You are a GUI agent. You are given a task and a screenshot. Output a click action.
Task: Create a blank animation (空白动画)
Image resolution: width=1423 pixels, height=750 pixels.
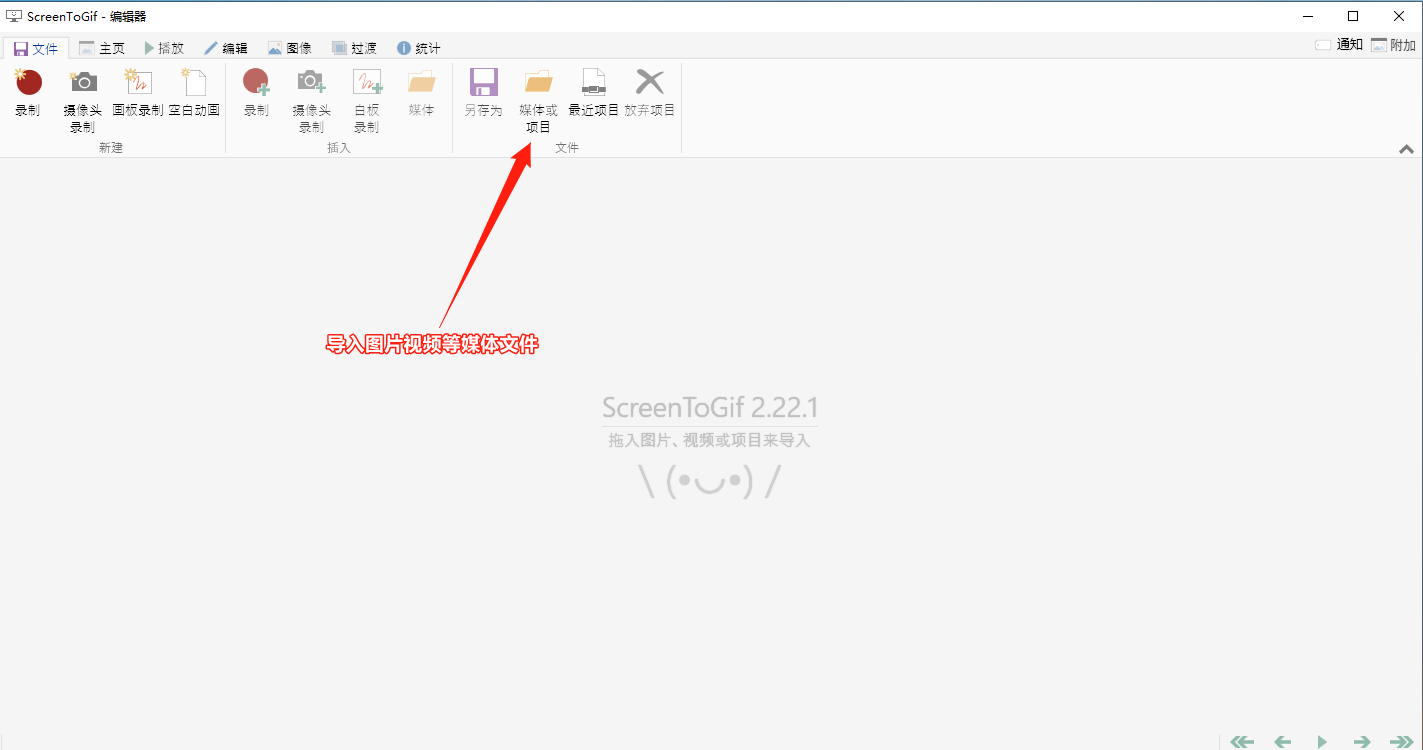click(194, 93)
